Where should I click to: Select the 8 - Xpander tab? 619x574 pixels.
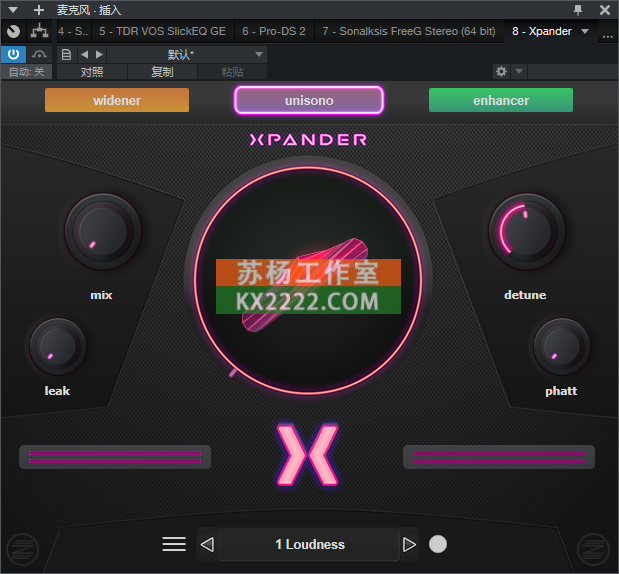coord(542,31)
